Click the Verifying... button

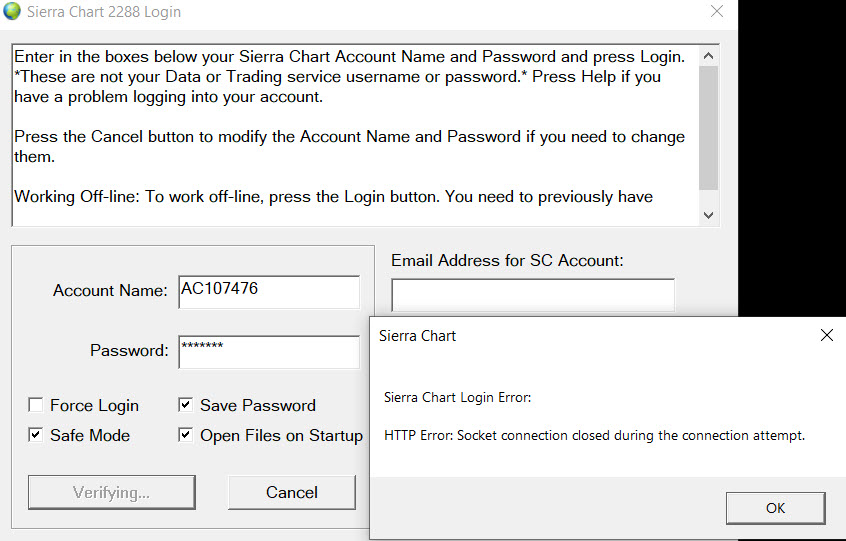pyautogui.click(x=111, y=492)
